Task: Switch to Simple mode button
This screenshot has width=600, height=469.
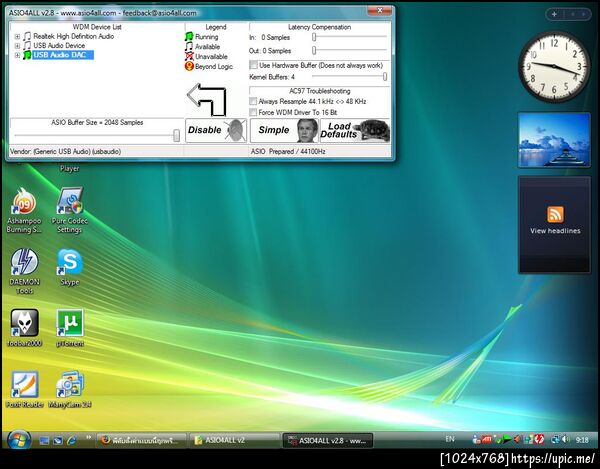Action: pos(284,130)
